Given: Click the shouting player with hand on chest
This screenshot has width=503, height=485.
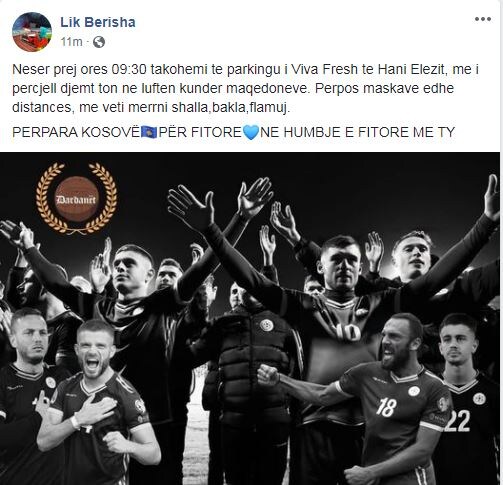Looking at the screenshot, I should click(x=97, y=400).
